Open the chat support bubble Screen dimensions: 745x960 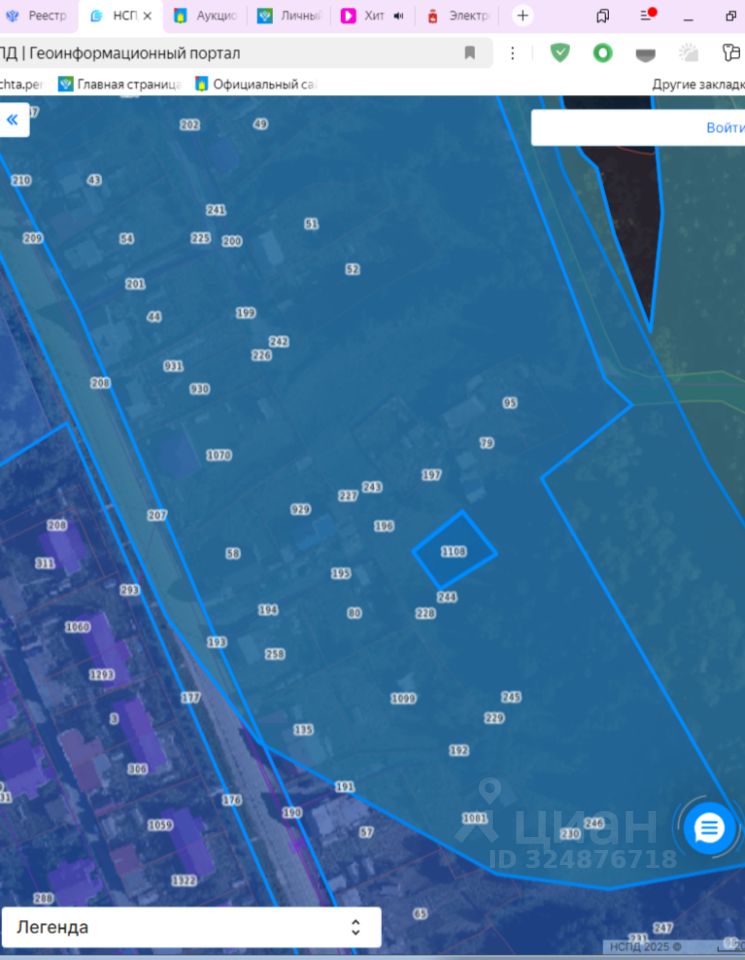[x=709, y=828]
